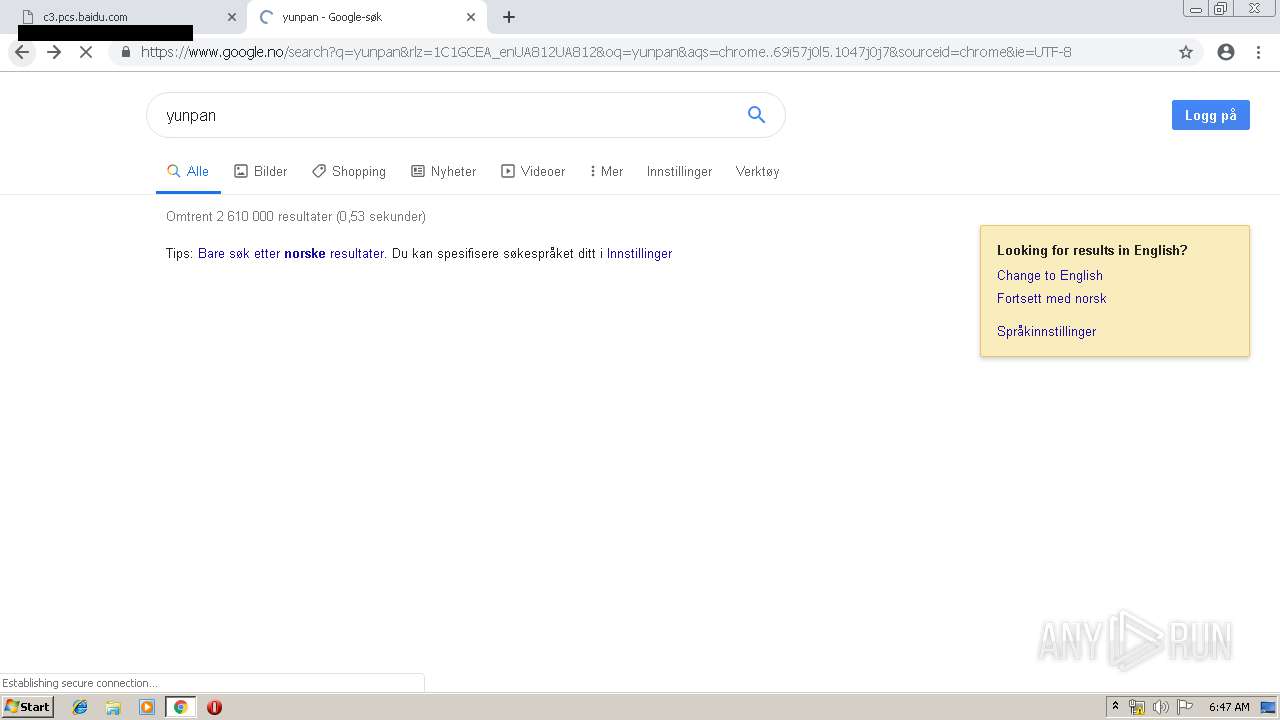This screenshot has width=1280, height=720.
Task: Show hidden system tray icons
Action: 1115,707
